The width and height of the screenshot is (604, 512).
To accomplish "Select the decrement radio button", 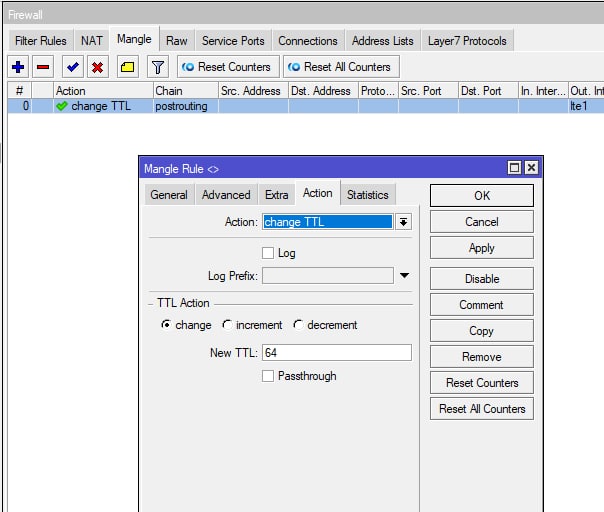I will coord(298,325).
